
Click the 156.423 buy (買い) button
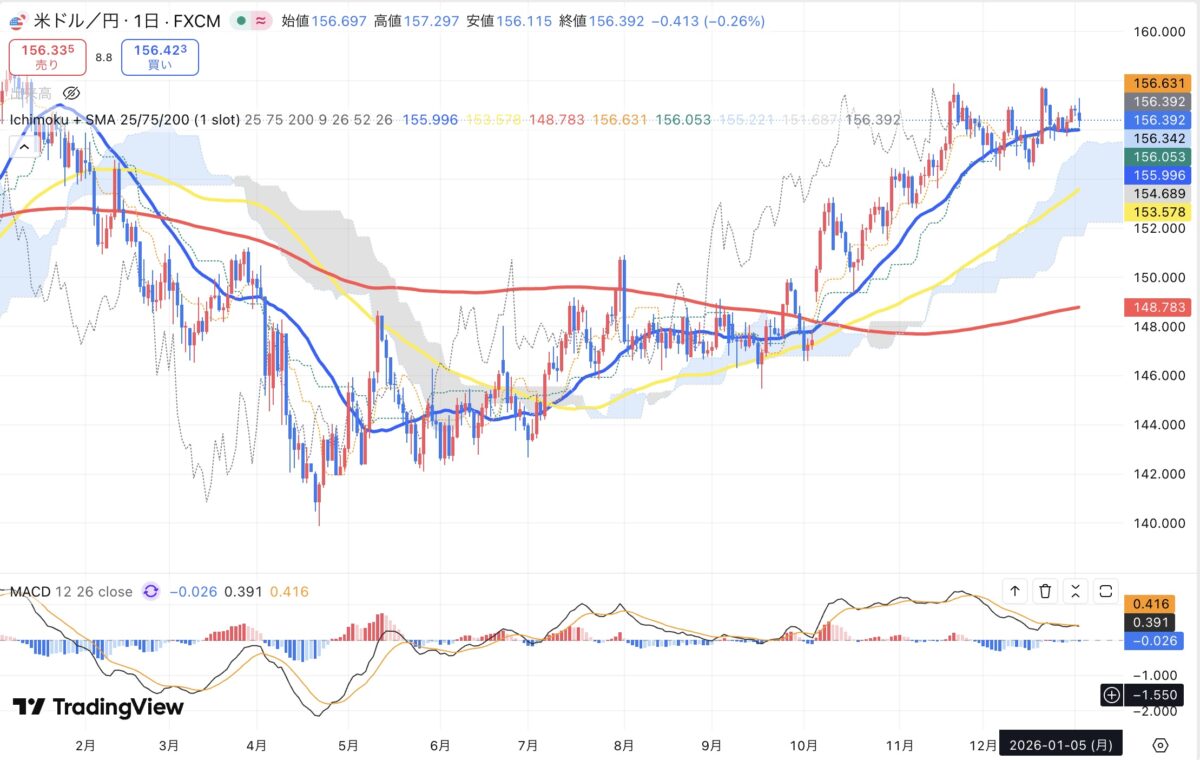(x=160, y=57)
